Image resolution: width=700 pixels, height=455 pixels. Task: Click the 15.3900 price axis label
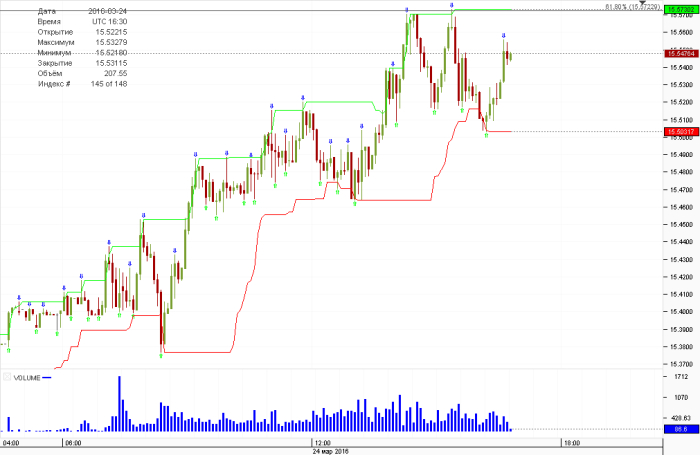[x=681, y=330]
